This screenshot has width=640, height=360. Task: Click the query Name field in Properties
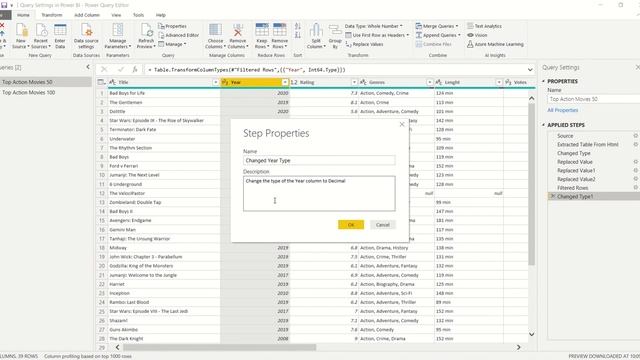593,99
